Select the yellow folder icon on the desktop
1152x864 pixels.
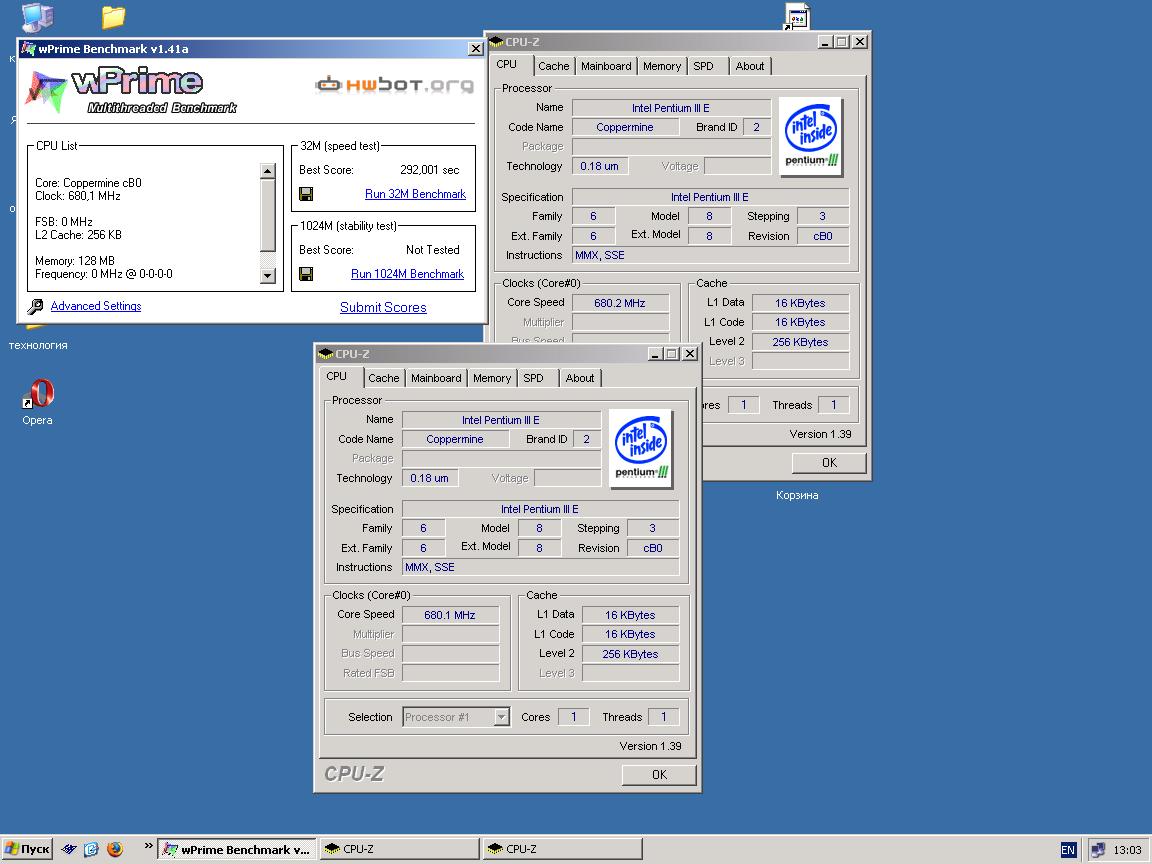tap(113, 16)
